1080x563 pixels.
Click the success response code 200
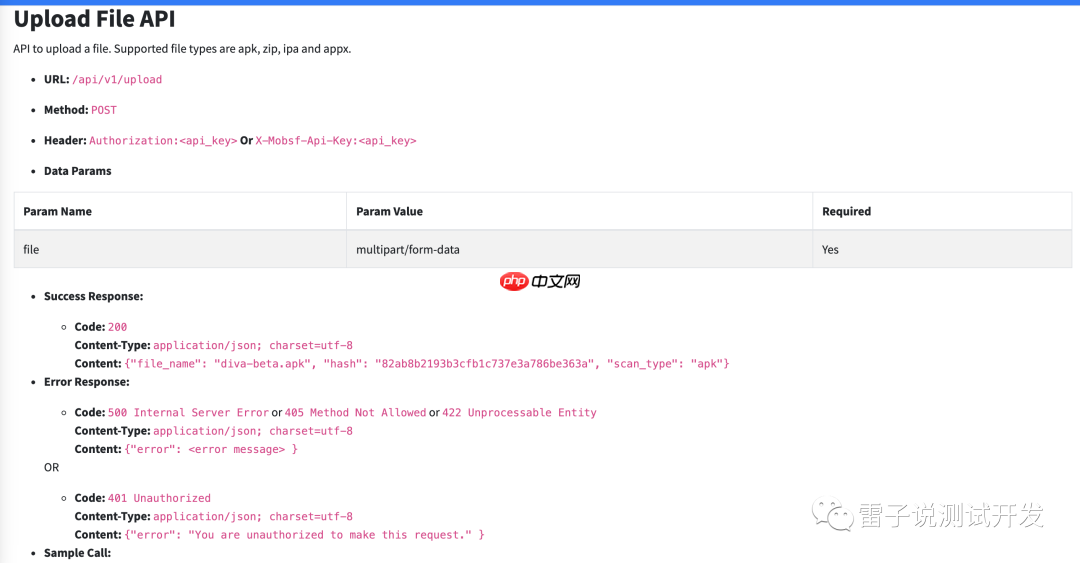tap(117, 327)
